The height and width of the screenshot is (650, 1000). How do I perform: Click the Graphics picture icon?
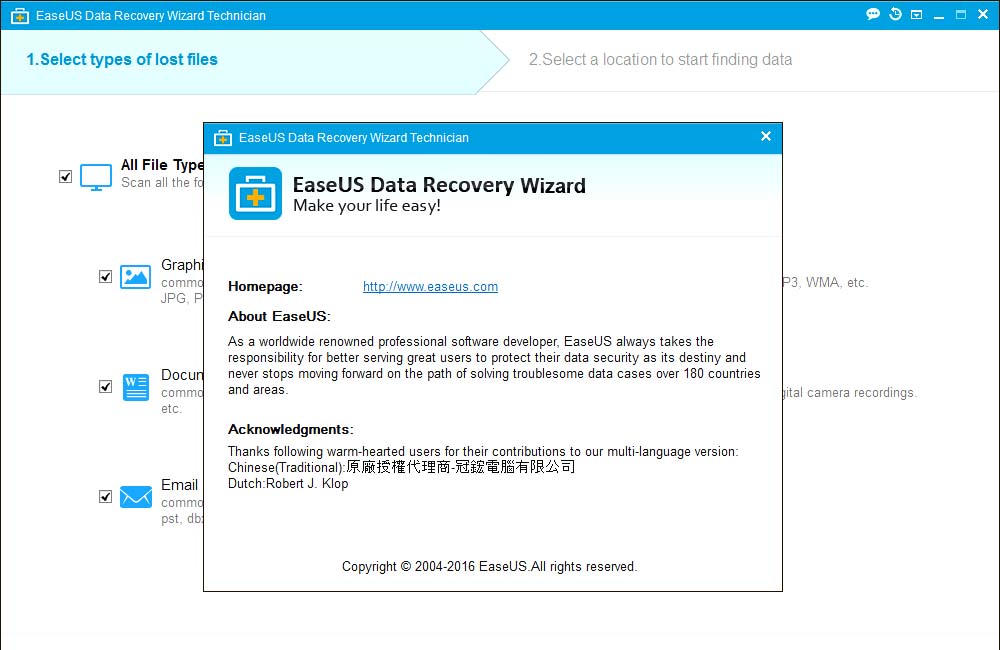(135, 276)
